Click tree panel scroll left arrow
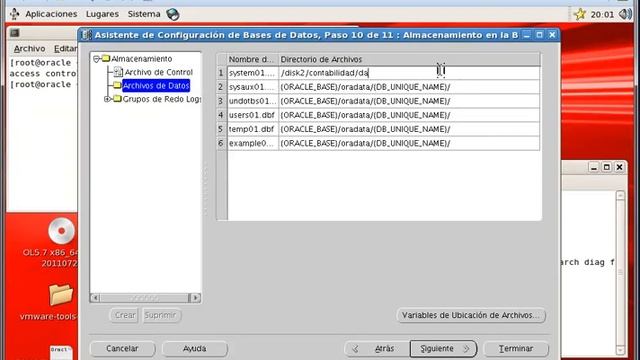 pos(95,298)
